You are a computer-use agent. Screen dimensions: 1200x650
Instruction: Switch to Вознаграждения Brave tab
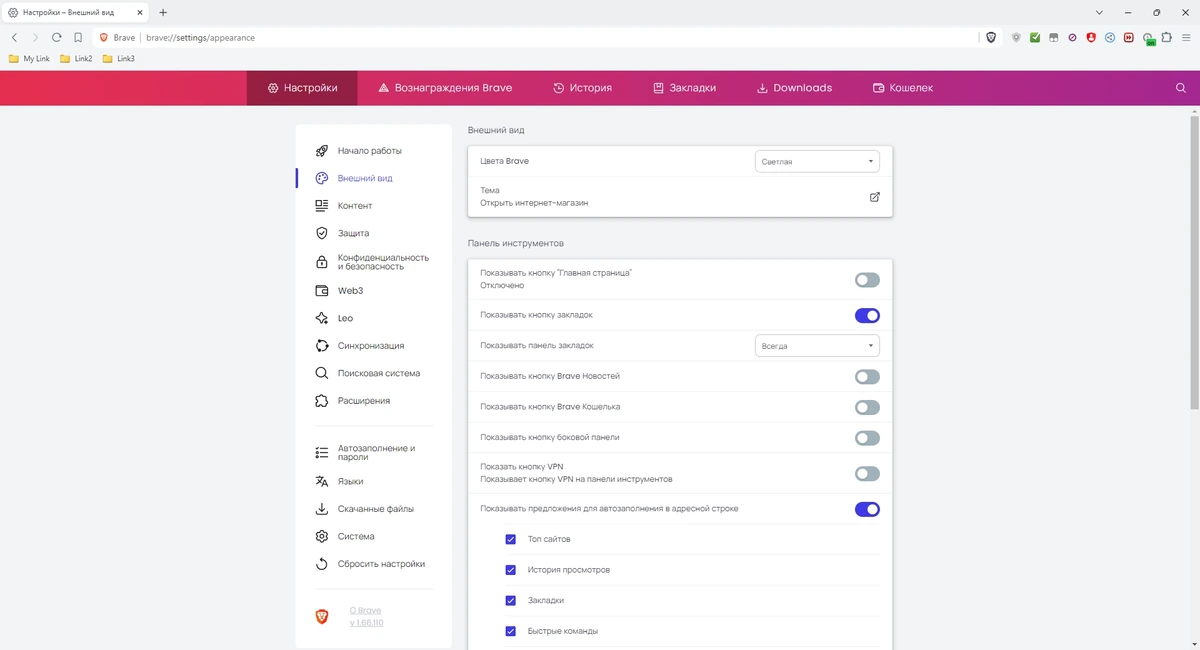445,88
